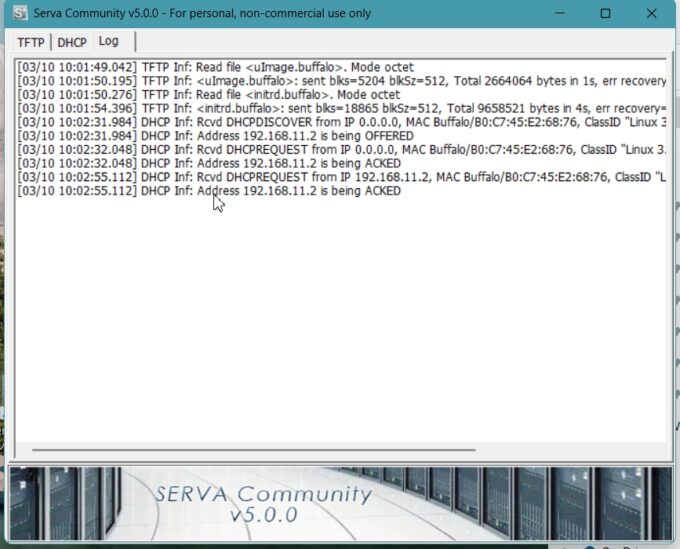The height and width of the screenshot is (549, 680).
Task: Close the Serva Community window
Action: click(651, 13)
